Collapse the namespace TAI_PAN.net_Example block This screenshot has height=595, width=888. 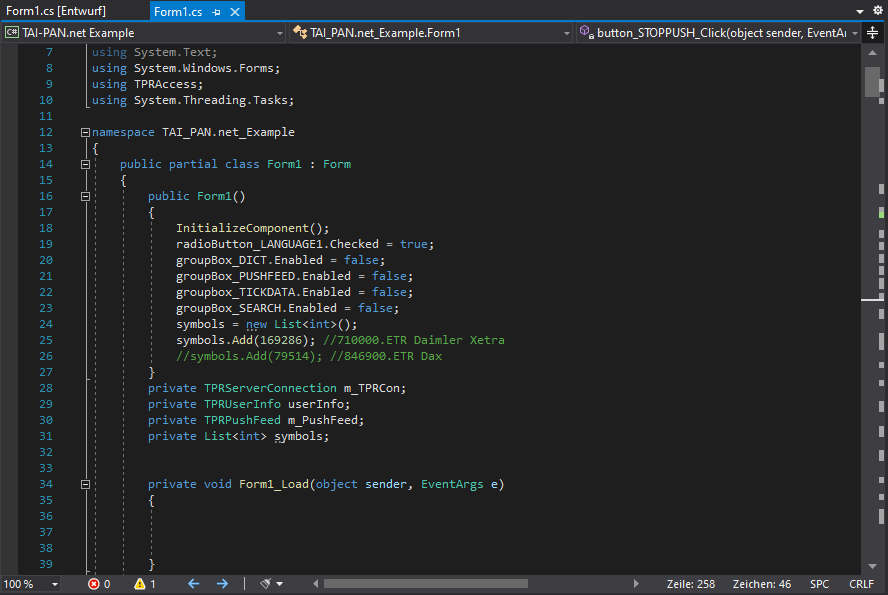click(85, 132)
